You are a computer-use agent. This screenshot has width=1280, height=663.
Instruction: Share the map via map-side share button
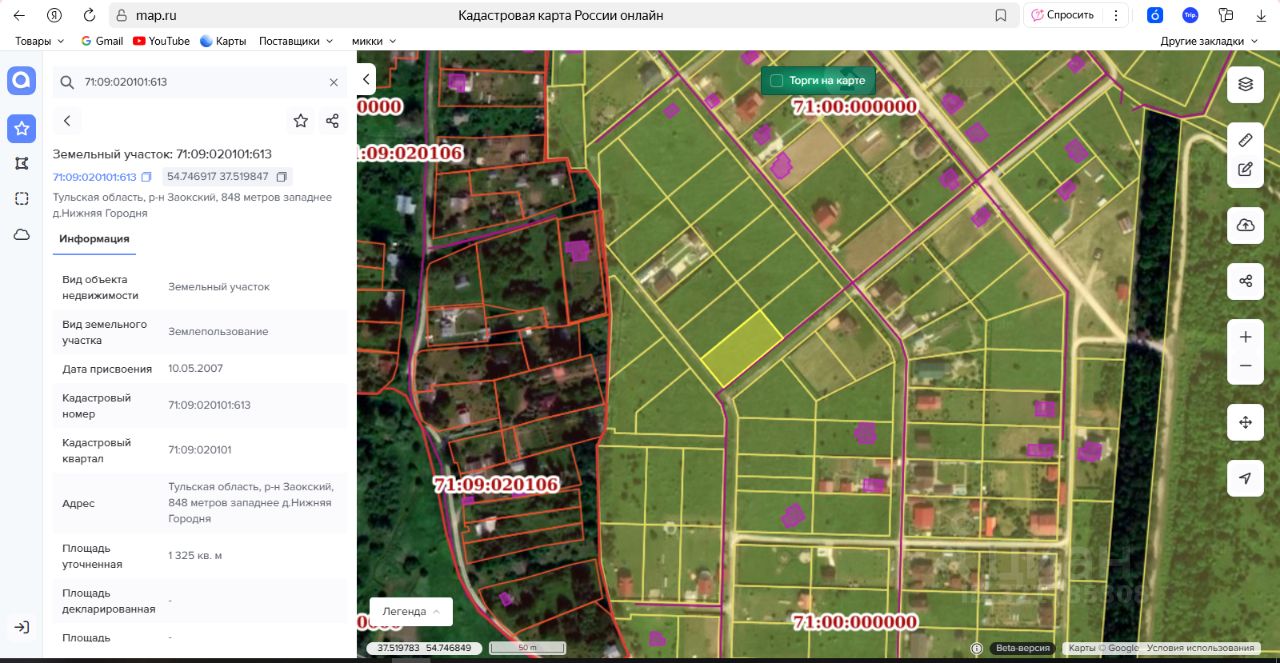(1245, 281)
